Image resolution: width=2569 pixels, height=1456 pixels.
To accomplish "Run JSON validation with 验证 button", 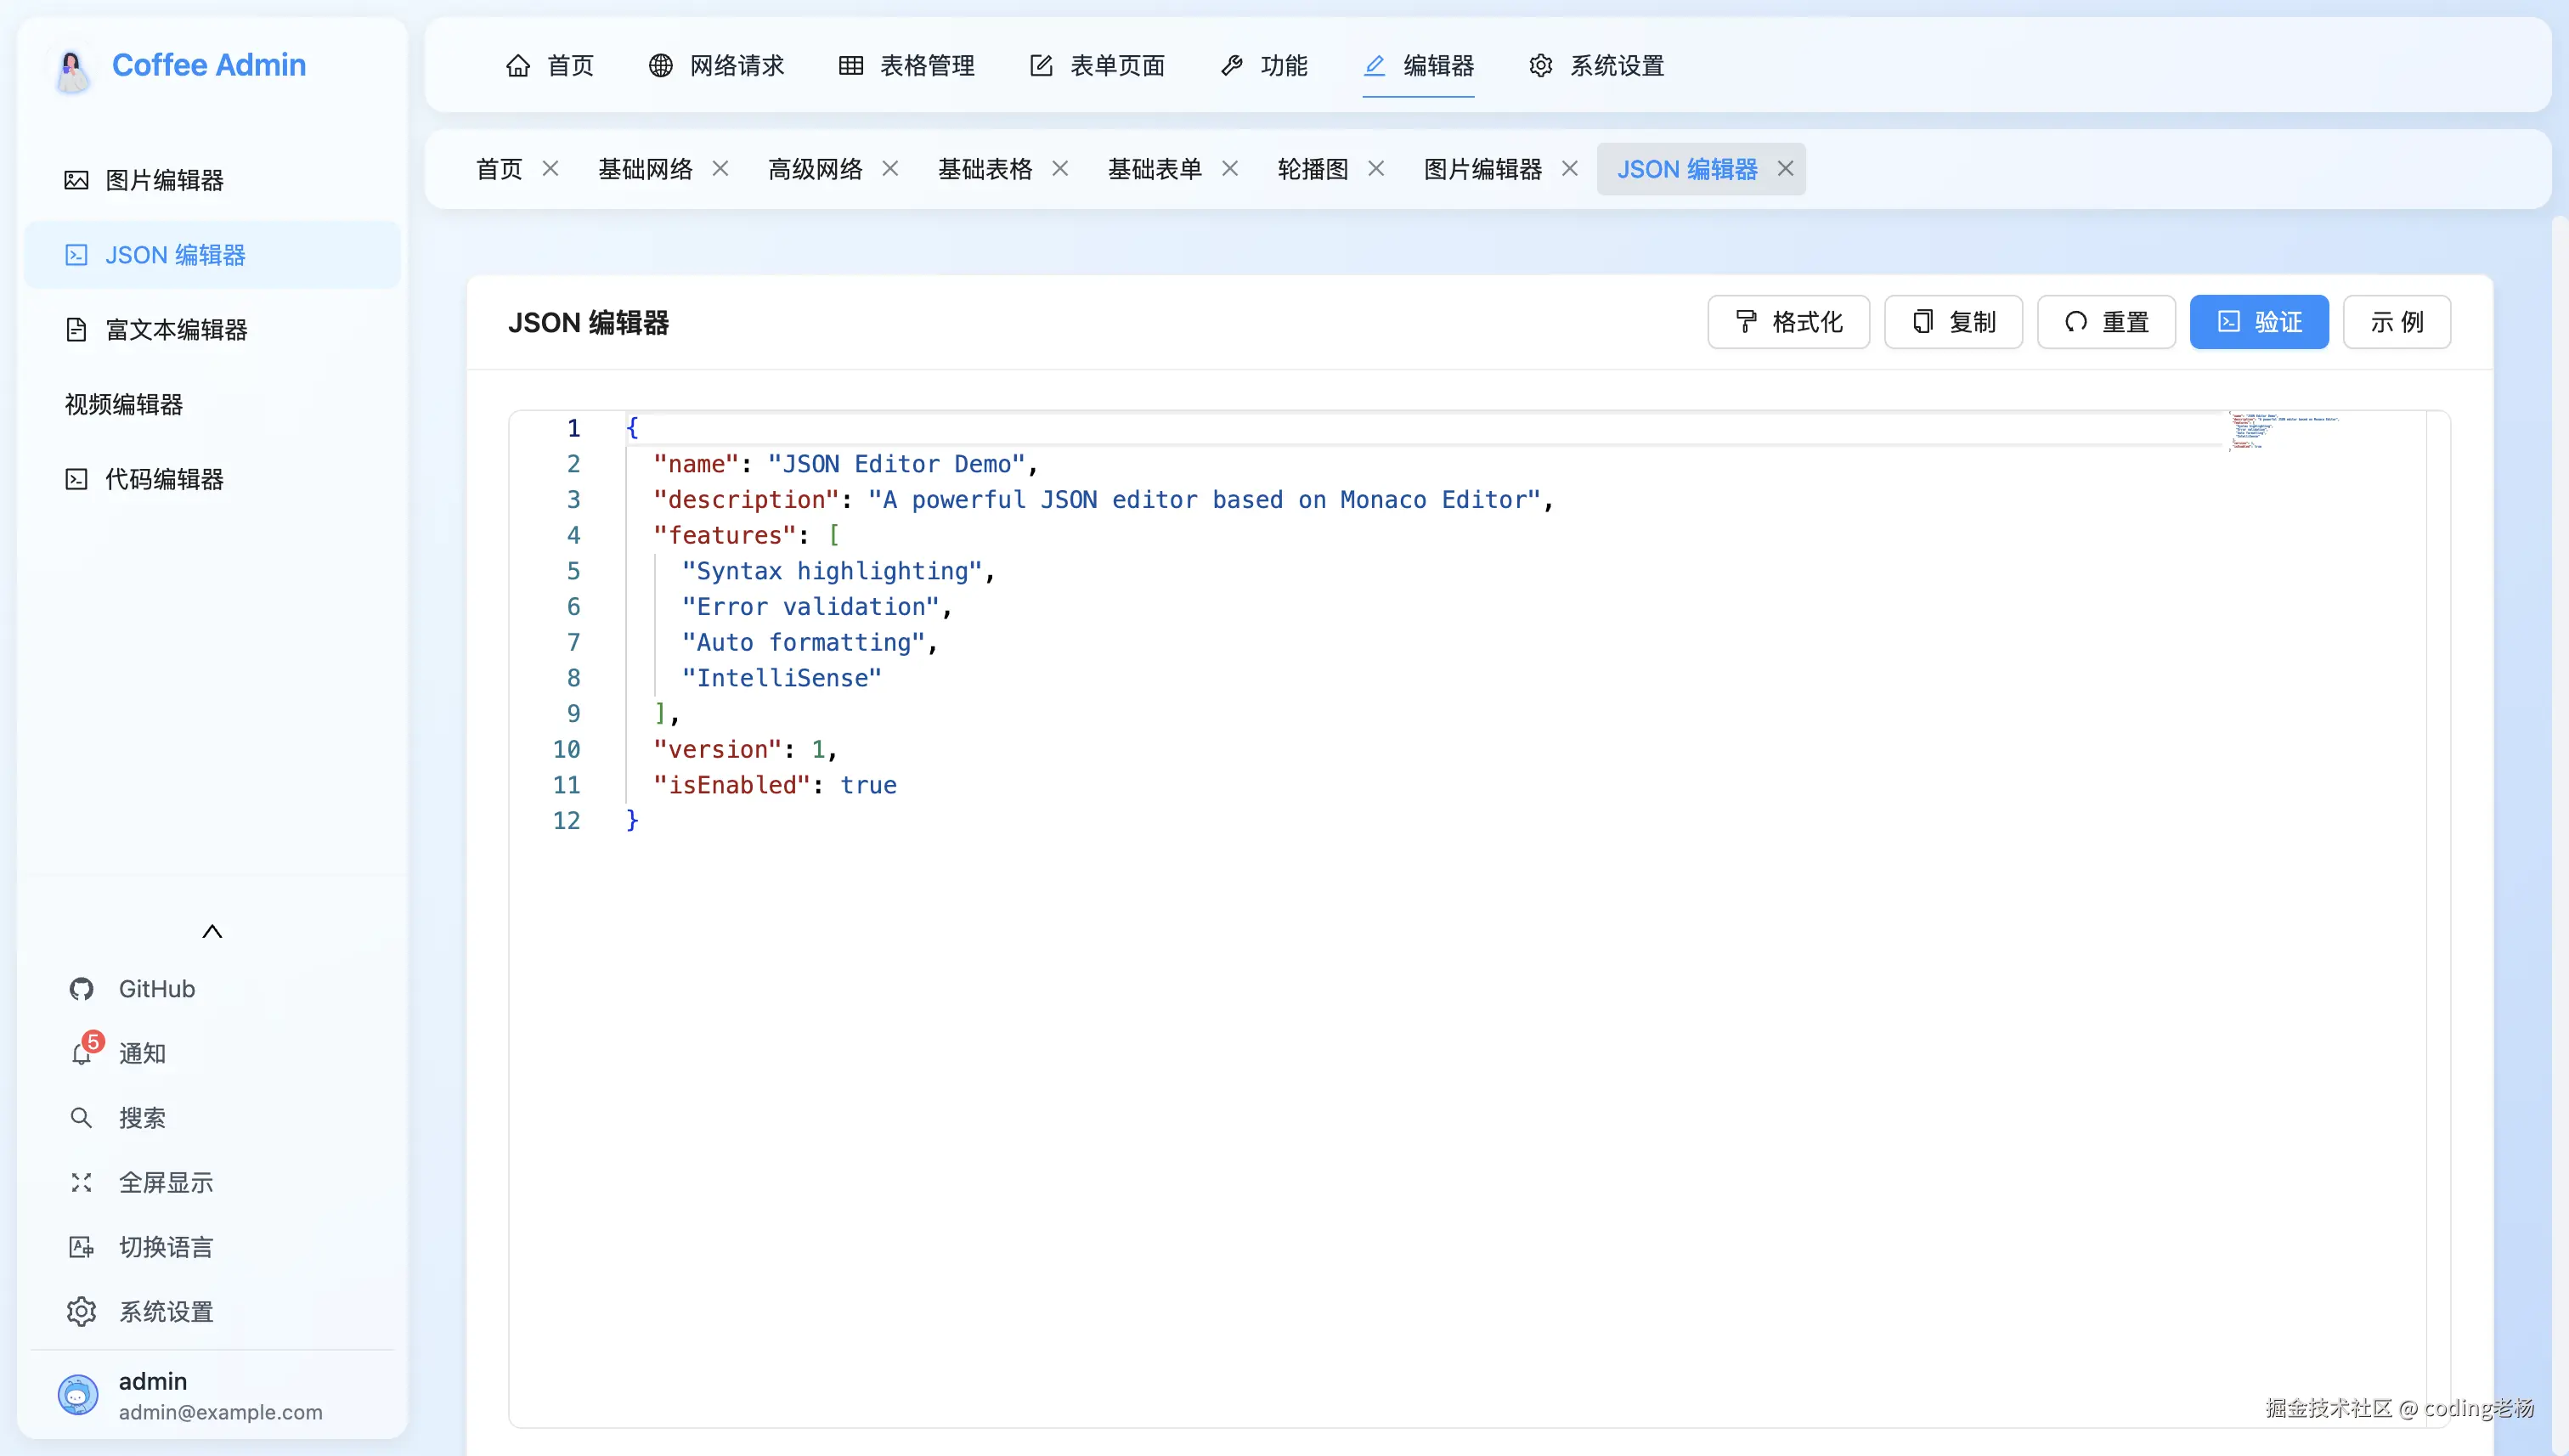I will point(2259,322).
